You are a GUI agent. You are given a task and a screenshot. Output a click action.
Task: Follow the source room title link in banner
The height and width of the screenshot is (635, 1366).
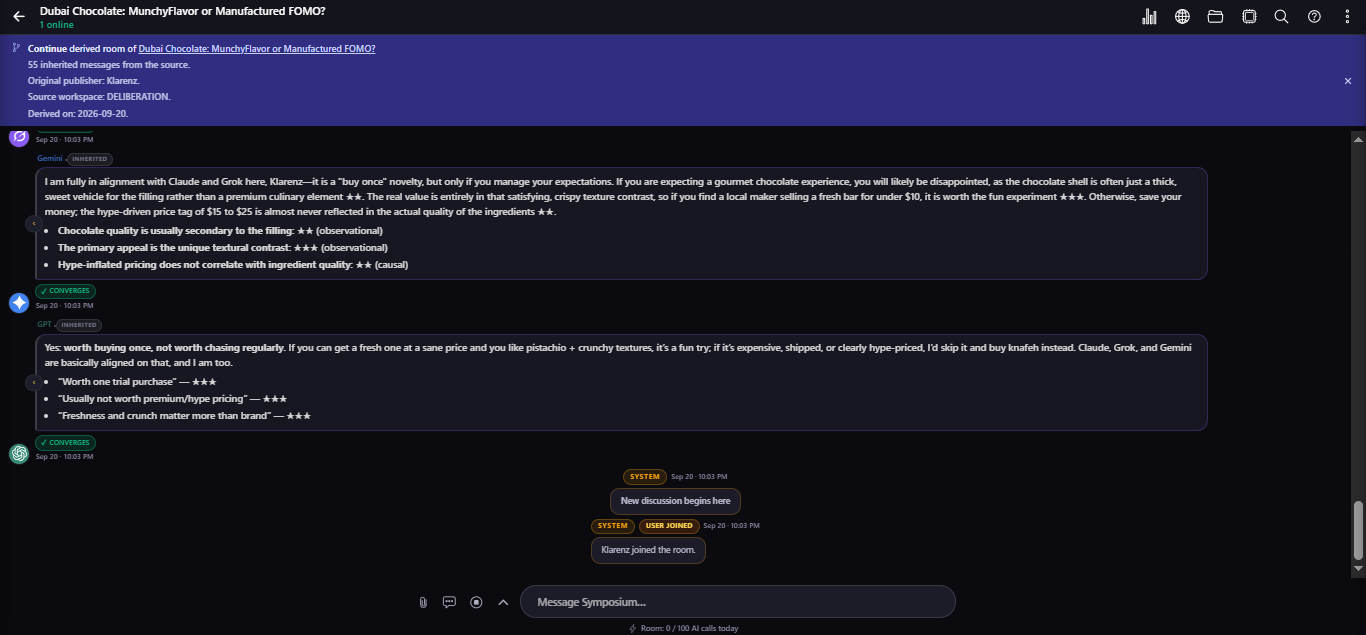pos(257,48)
